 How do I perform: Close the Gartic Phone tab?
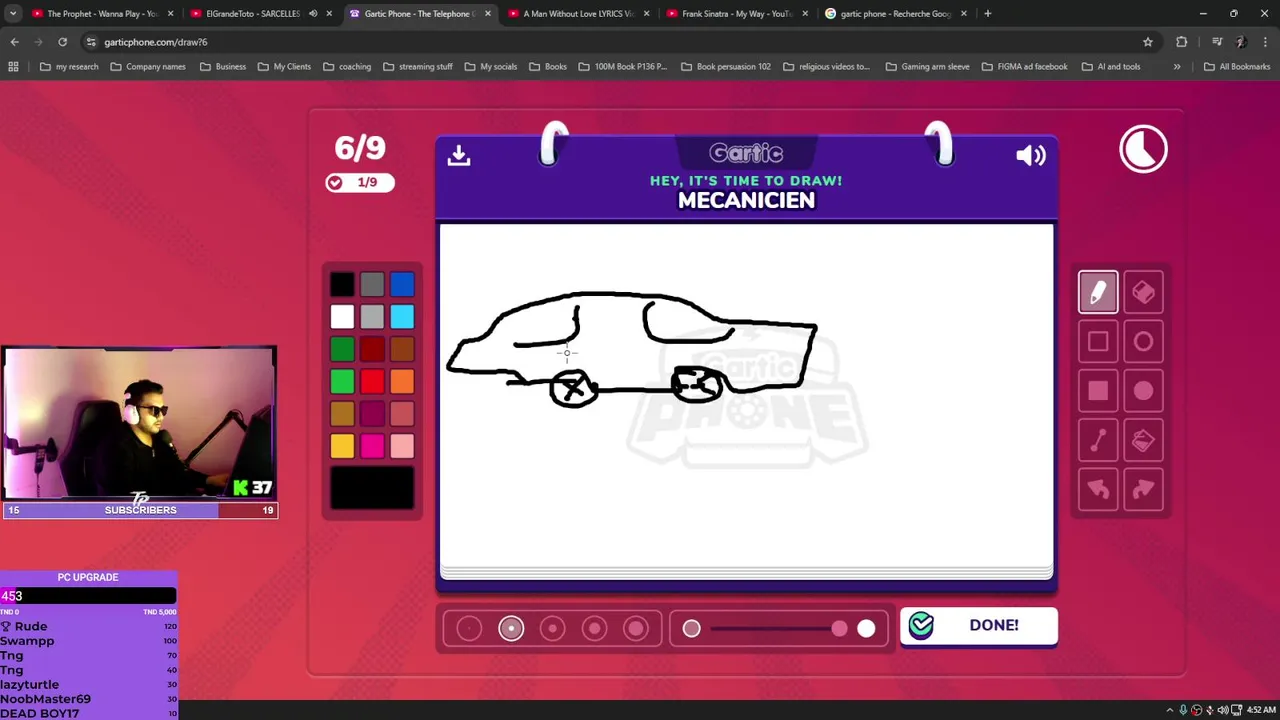[x=487, y=14]
